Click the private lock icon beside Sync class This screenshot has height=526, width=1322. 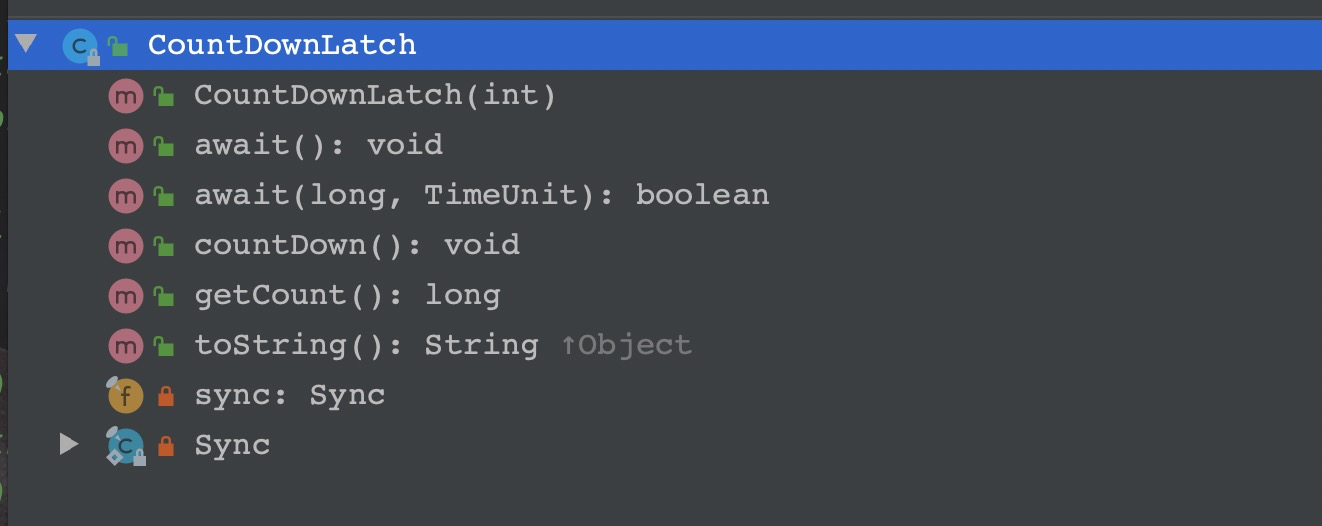point(165,447)
